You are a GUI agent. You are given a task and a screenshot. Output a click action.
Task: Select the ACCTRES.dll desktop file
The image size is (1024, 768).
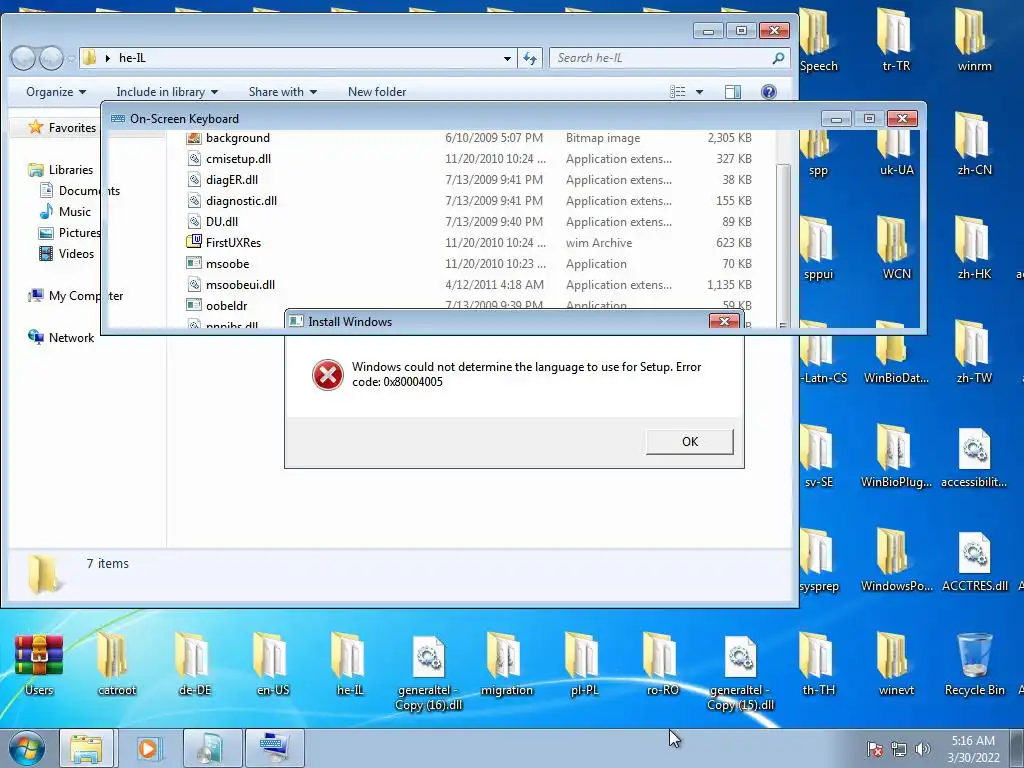pos(974,560)
